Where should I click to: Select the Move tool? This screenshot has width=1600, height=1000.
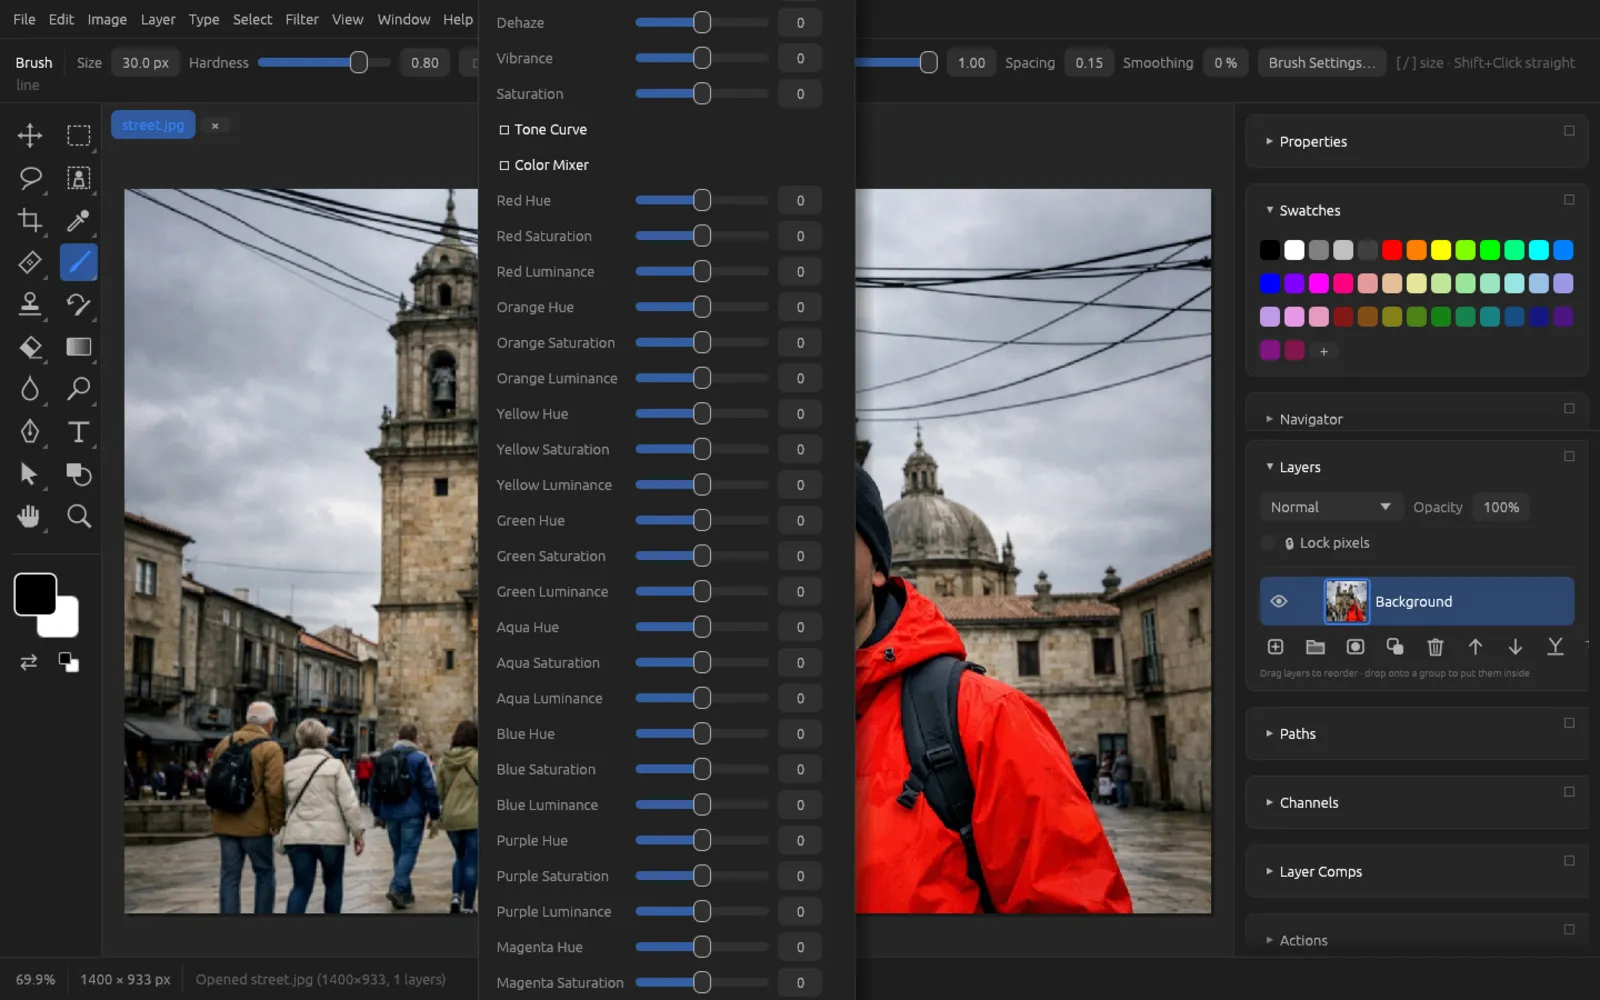pos(30,135)
